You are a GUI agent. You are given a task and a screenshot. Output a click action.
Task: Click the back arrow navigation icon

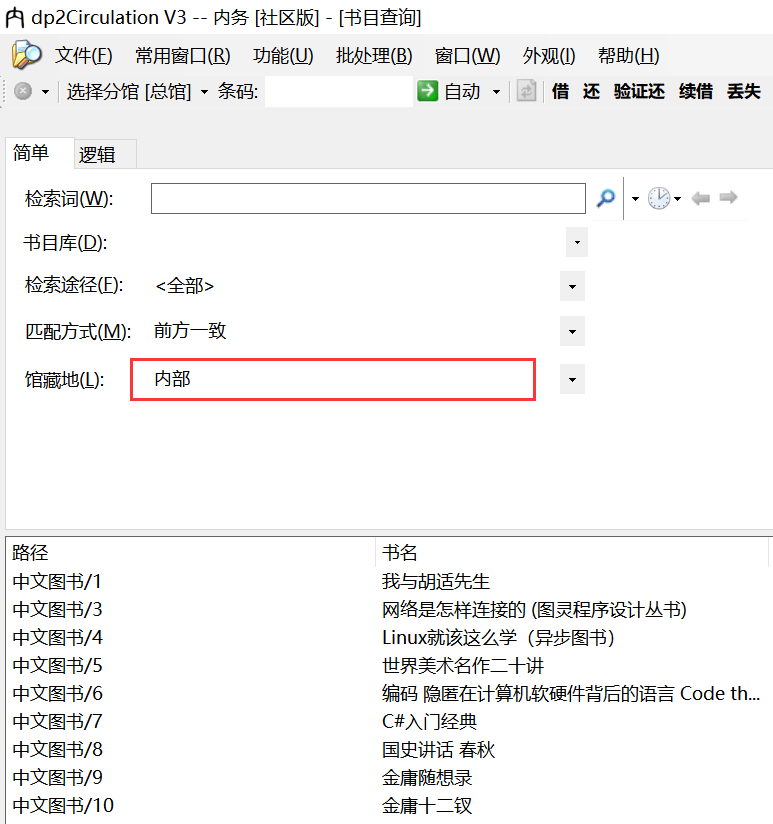click(x=700, y=198)
